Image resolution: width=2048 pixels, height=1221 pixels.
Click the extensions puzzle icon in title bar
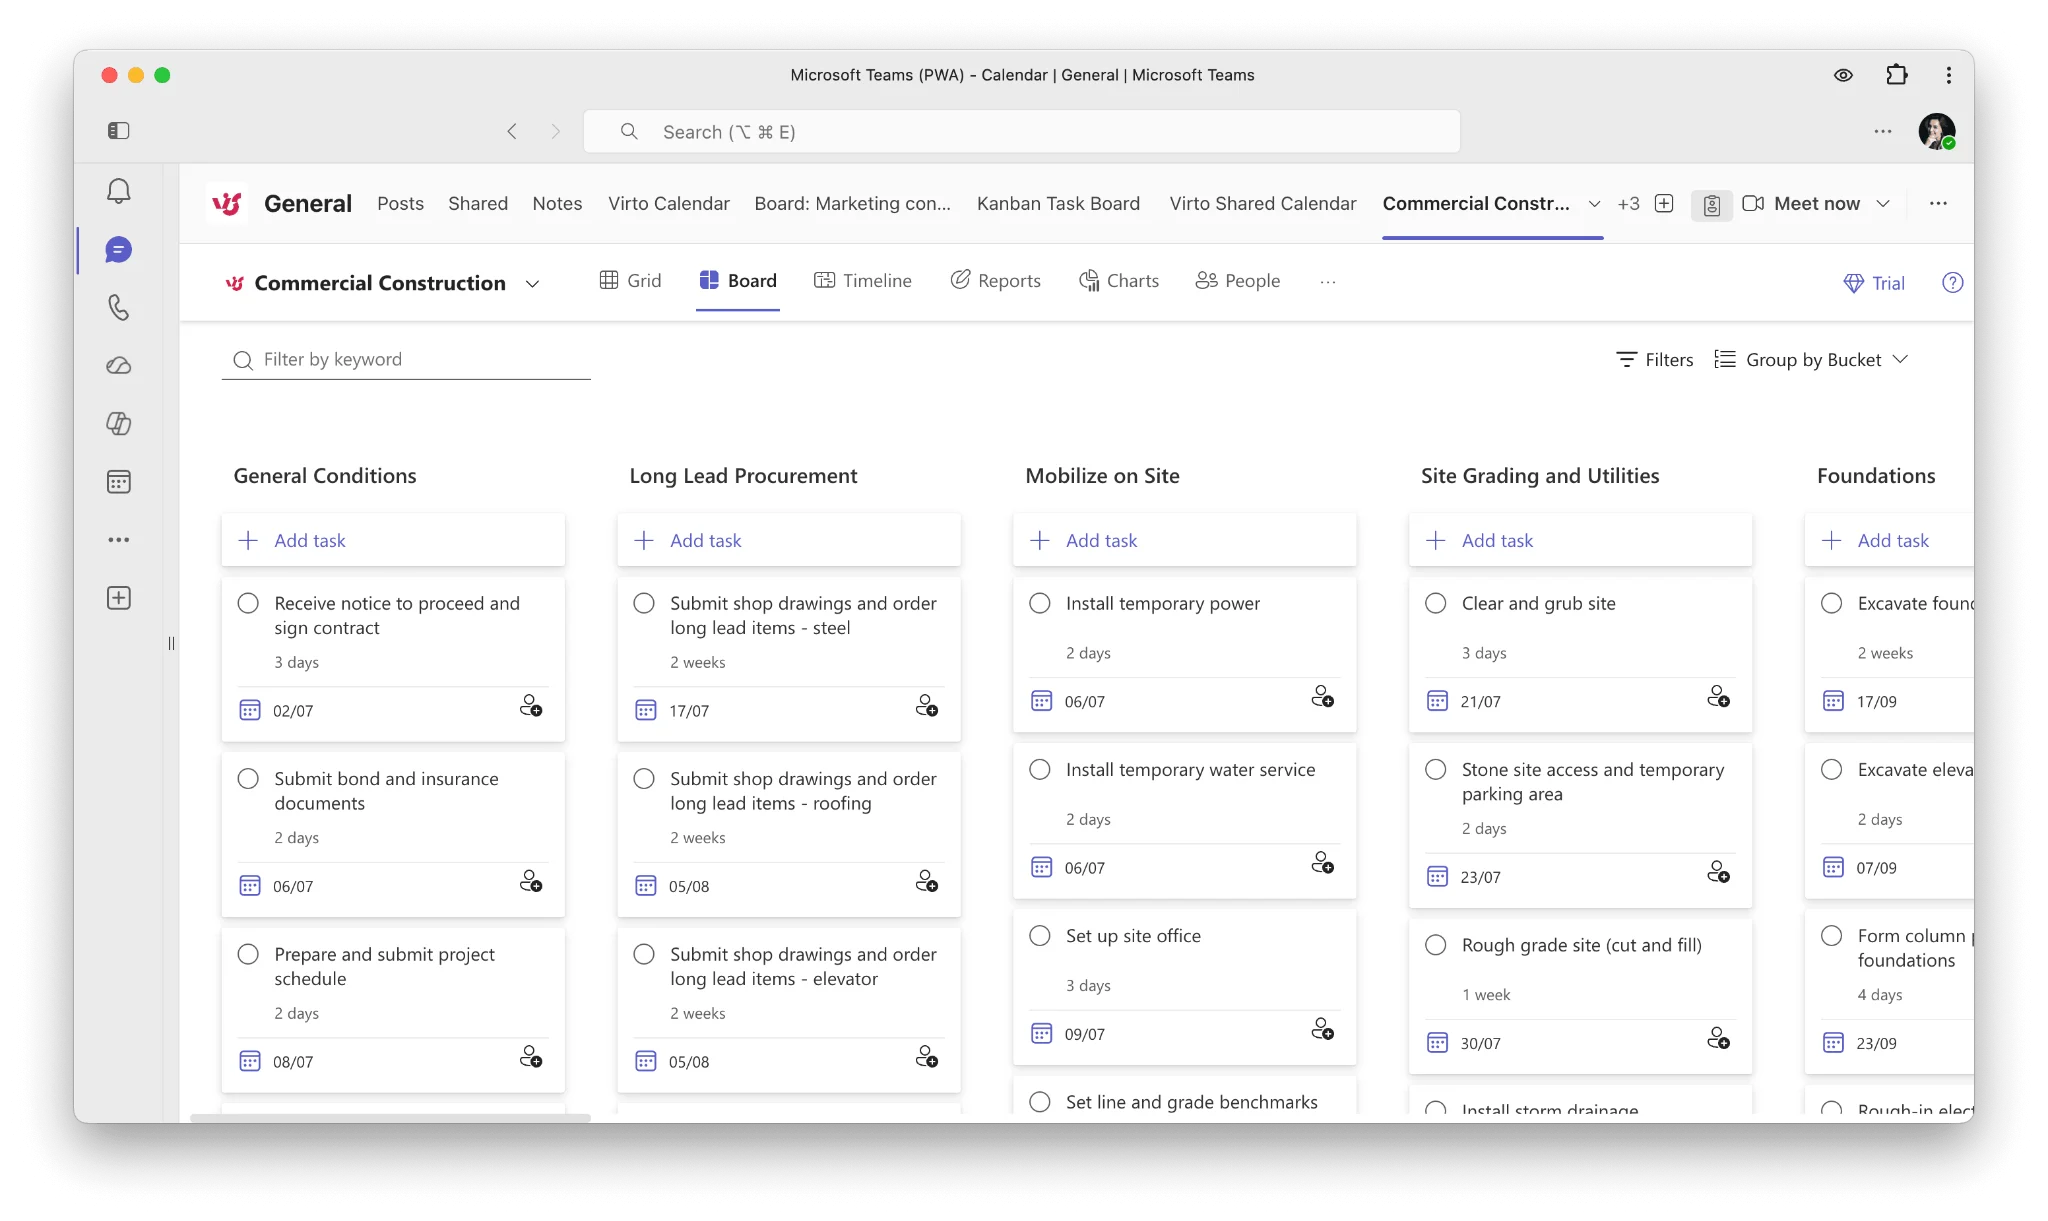pos(1896,75)
